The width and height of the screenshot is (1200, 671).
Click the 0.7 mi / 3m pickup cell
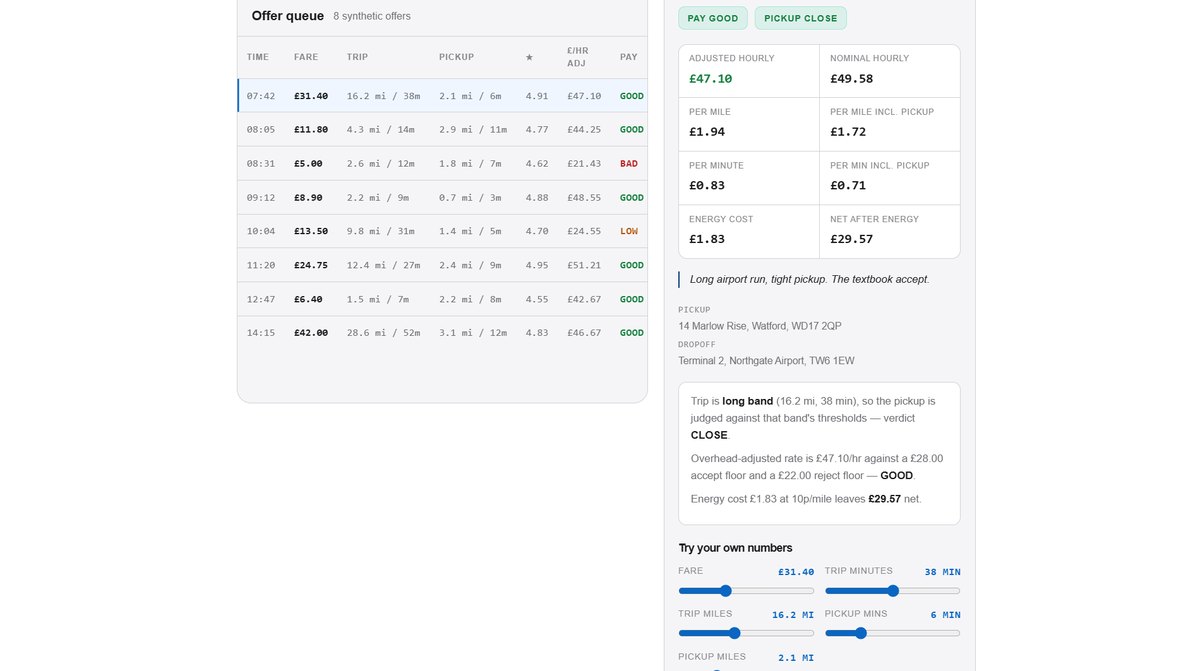click(x=469, y=198)
